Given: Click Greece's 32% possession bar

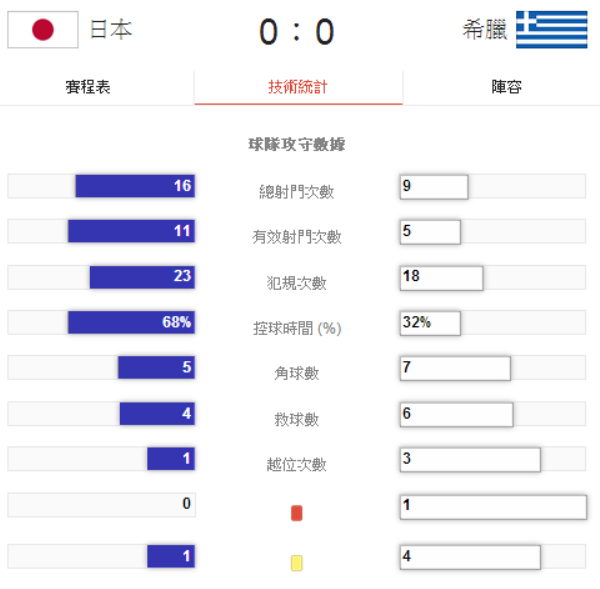Looking at the screenshot, I should coord(430,323).
